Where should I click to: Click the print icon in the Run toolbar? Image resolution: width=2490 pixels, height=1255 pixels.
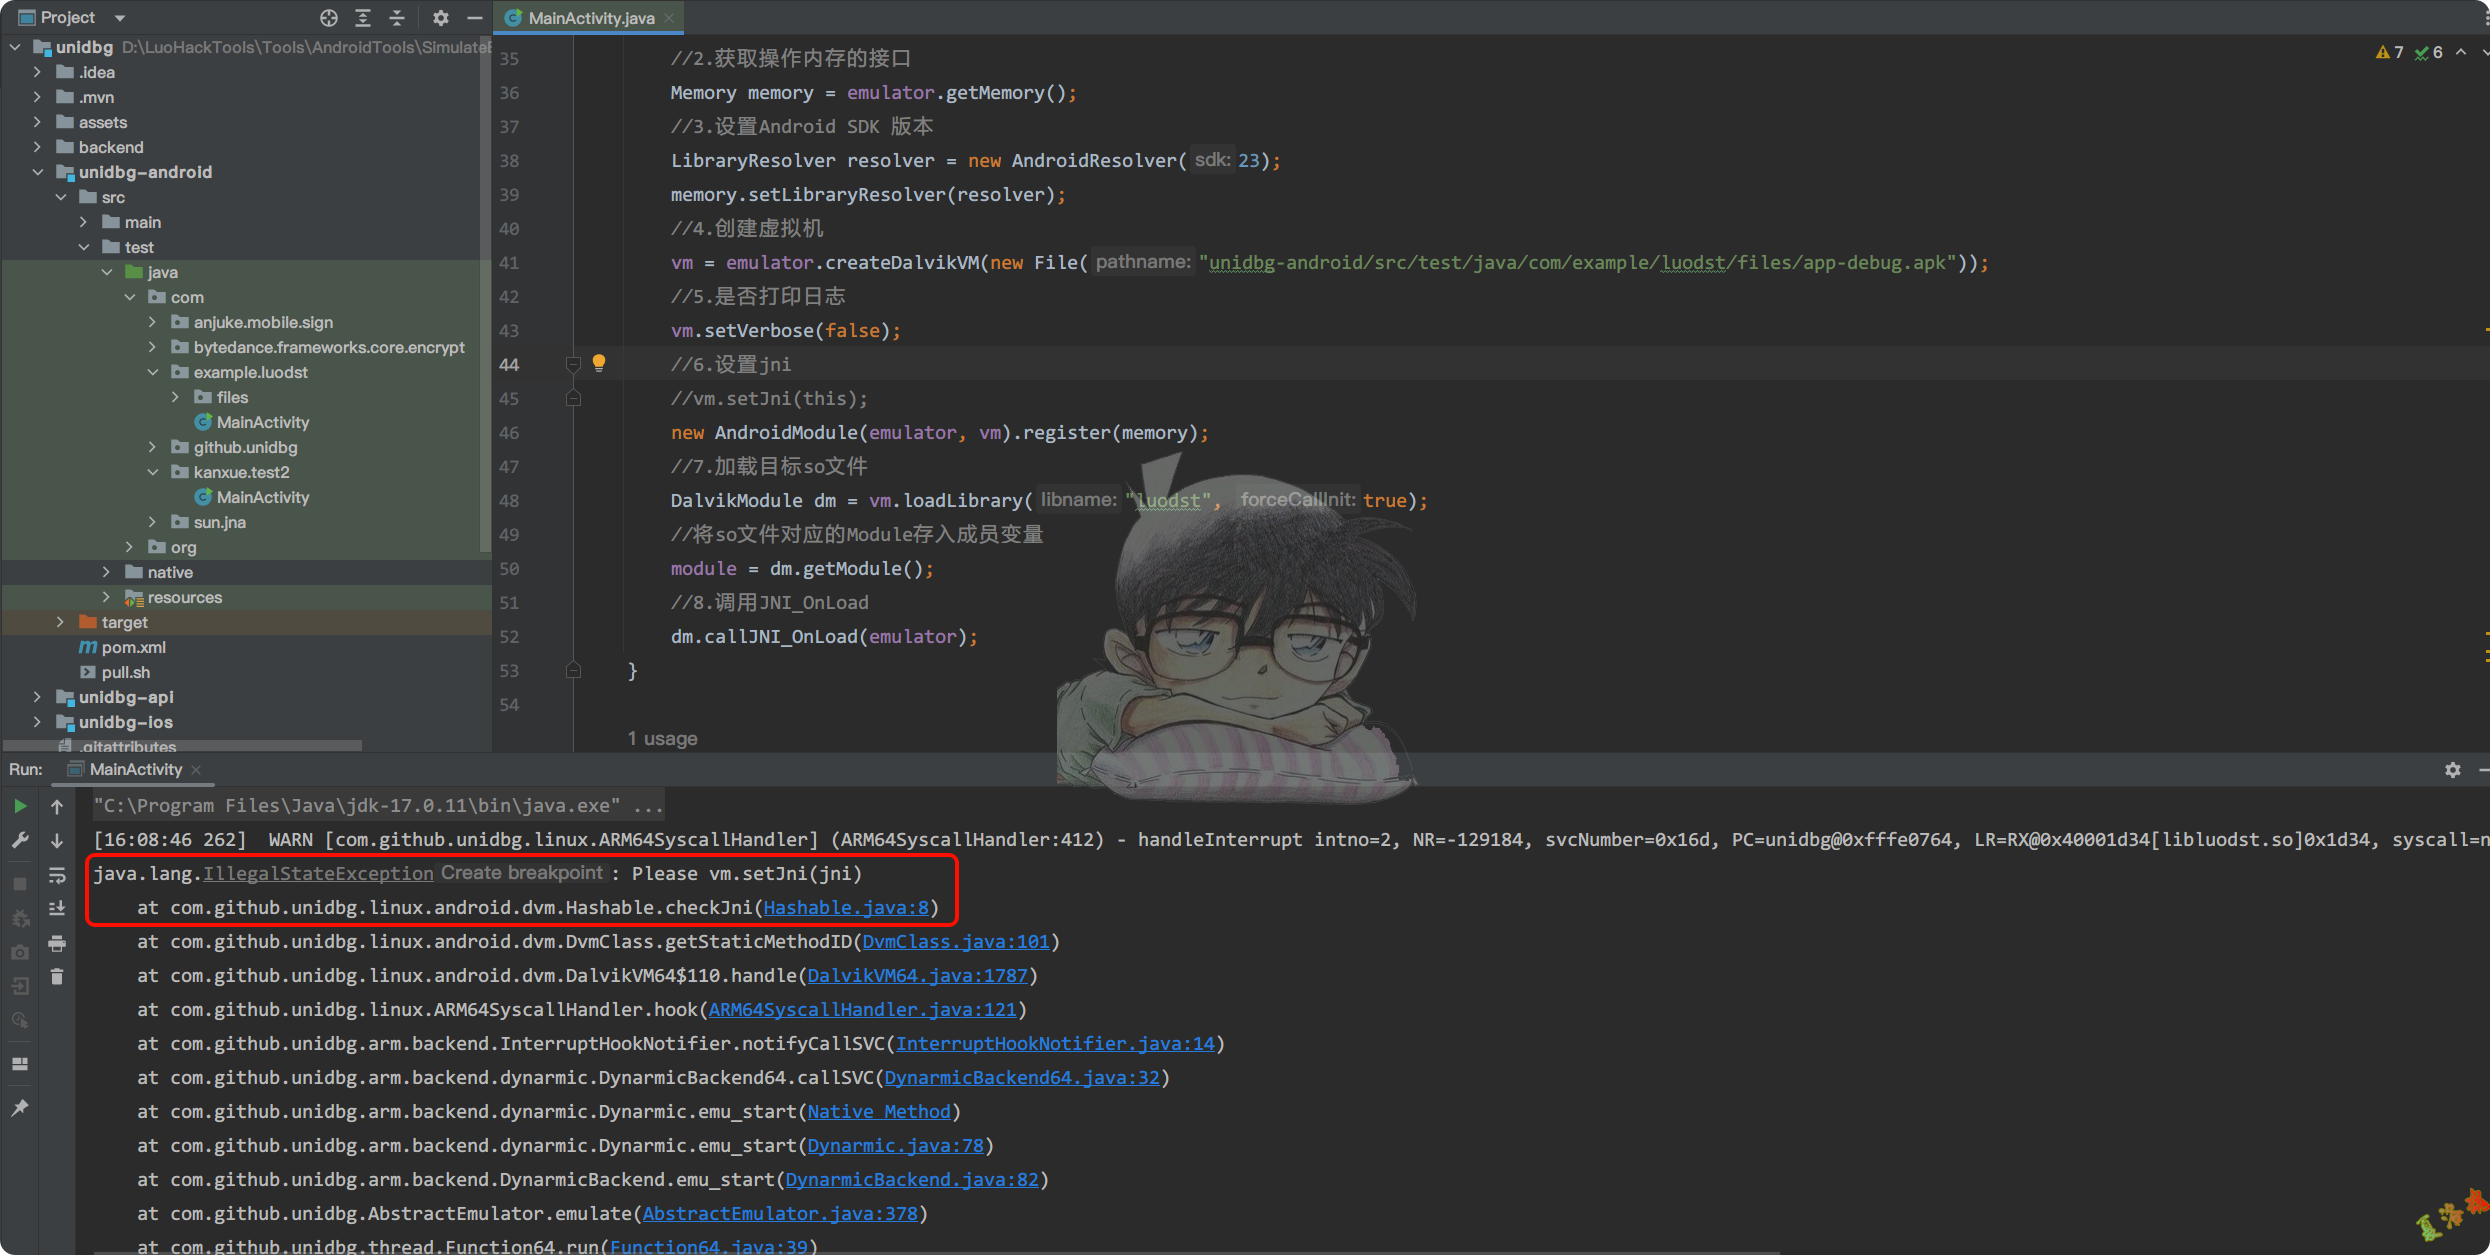point(57,943)
